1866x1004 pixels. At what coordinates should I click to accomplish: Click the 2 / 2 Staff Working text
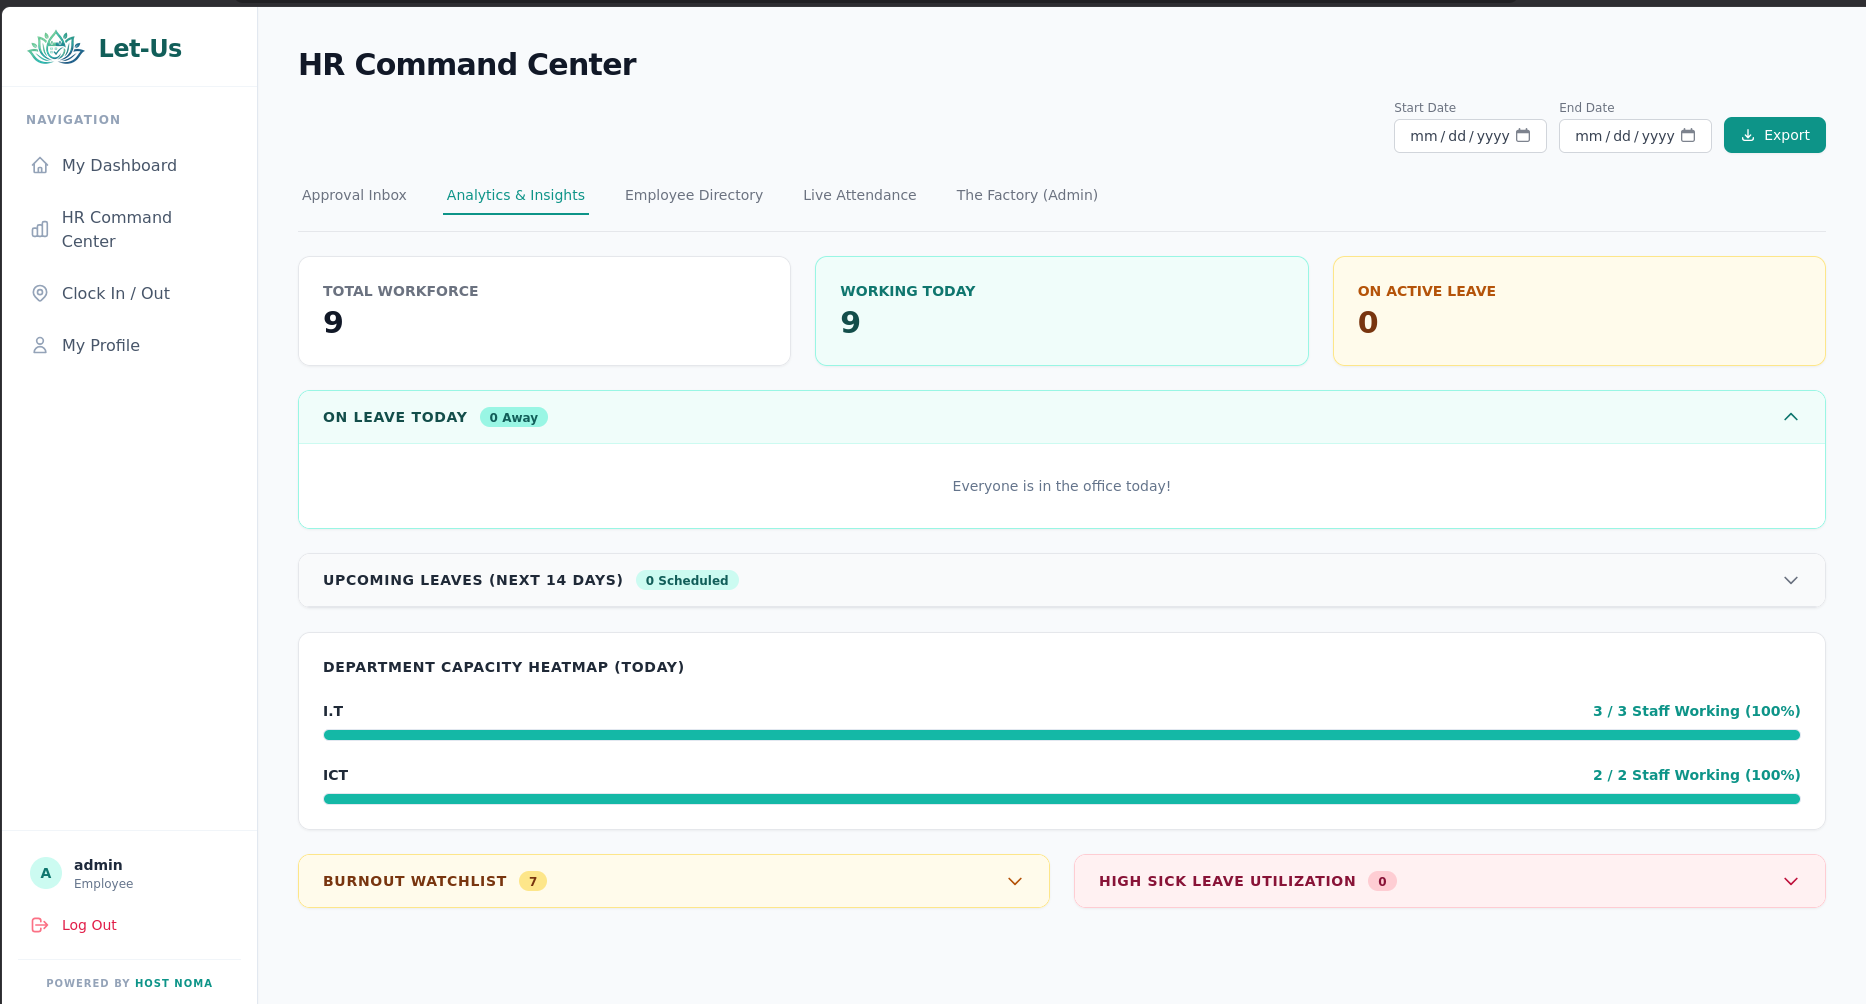coord(1697,775)
